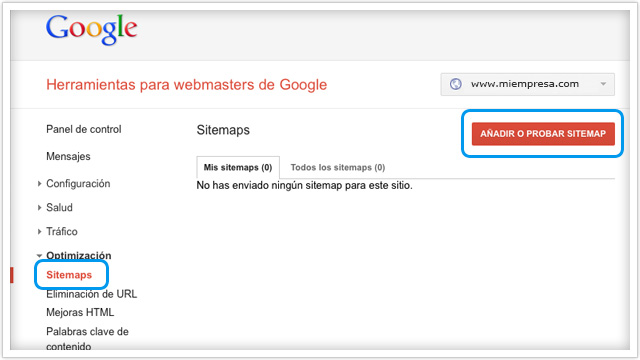This screenshot has height=360, width=640.
Task: Select Sitemaps in the sidebar
Action: point(69,275)
